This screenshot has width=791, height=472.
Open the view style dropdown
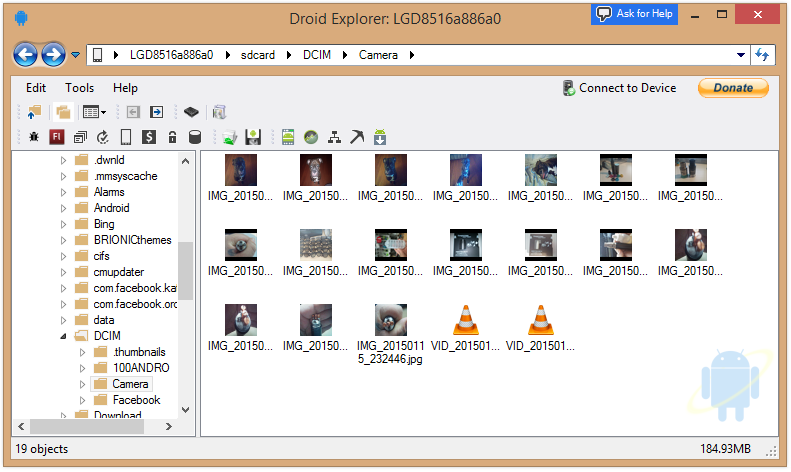coord(94,112)
